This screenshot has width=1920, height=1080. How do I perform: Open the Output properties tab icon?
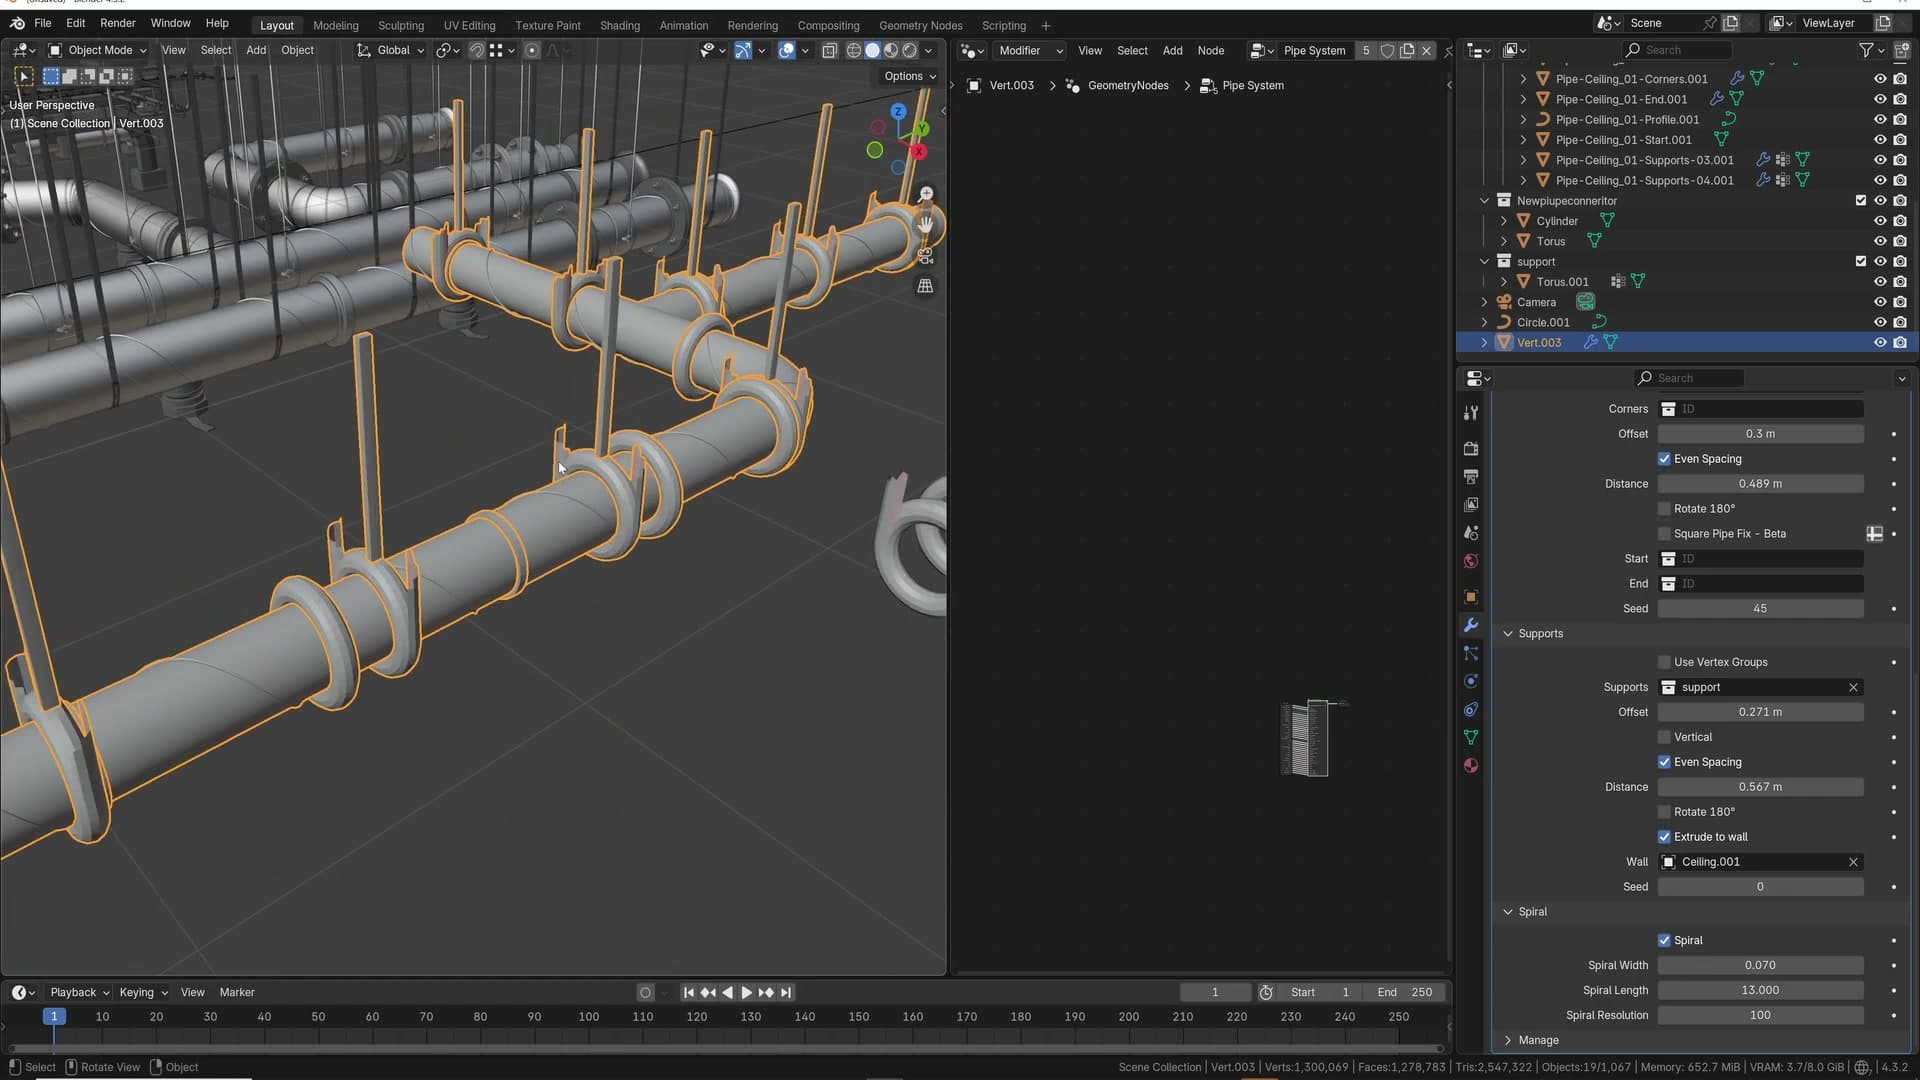tap(1470, 477)
